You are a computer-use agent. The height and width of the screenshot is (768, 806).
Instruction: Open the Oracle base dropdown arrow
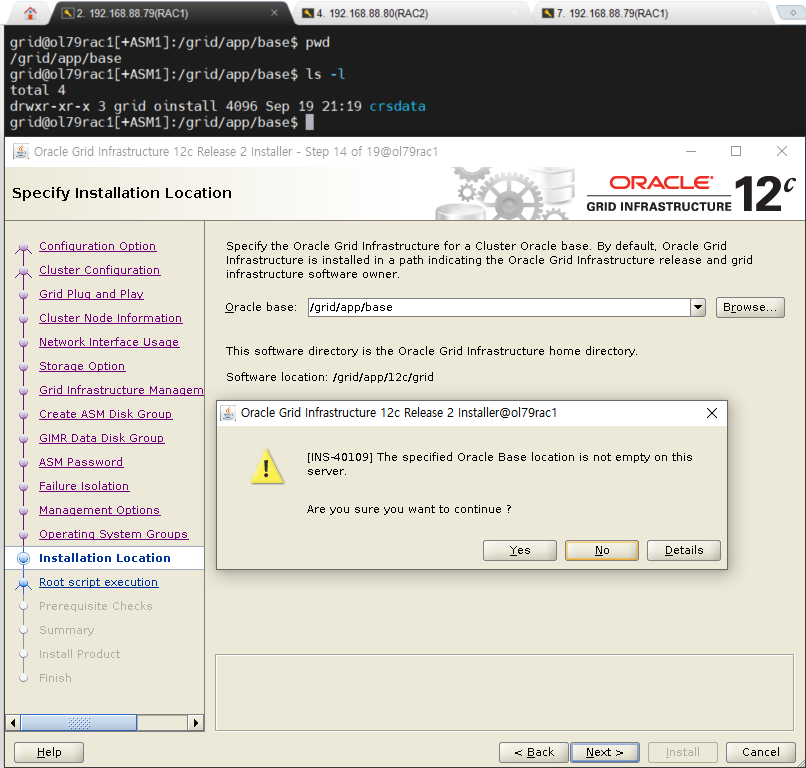pyautogui.click(x=698, y=307)
